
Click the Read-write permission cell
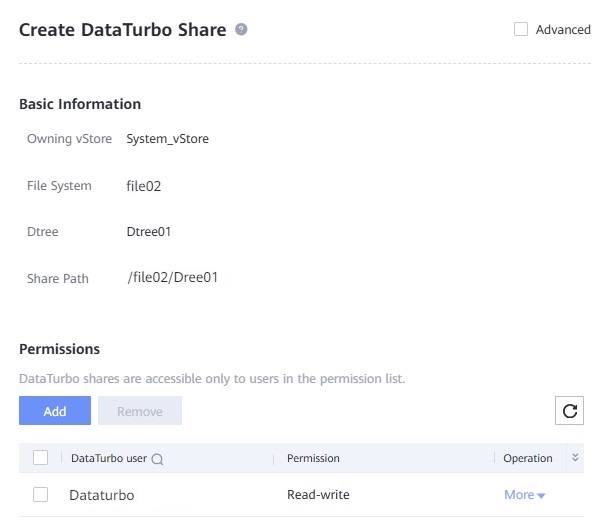coord(318,495)
